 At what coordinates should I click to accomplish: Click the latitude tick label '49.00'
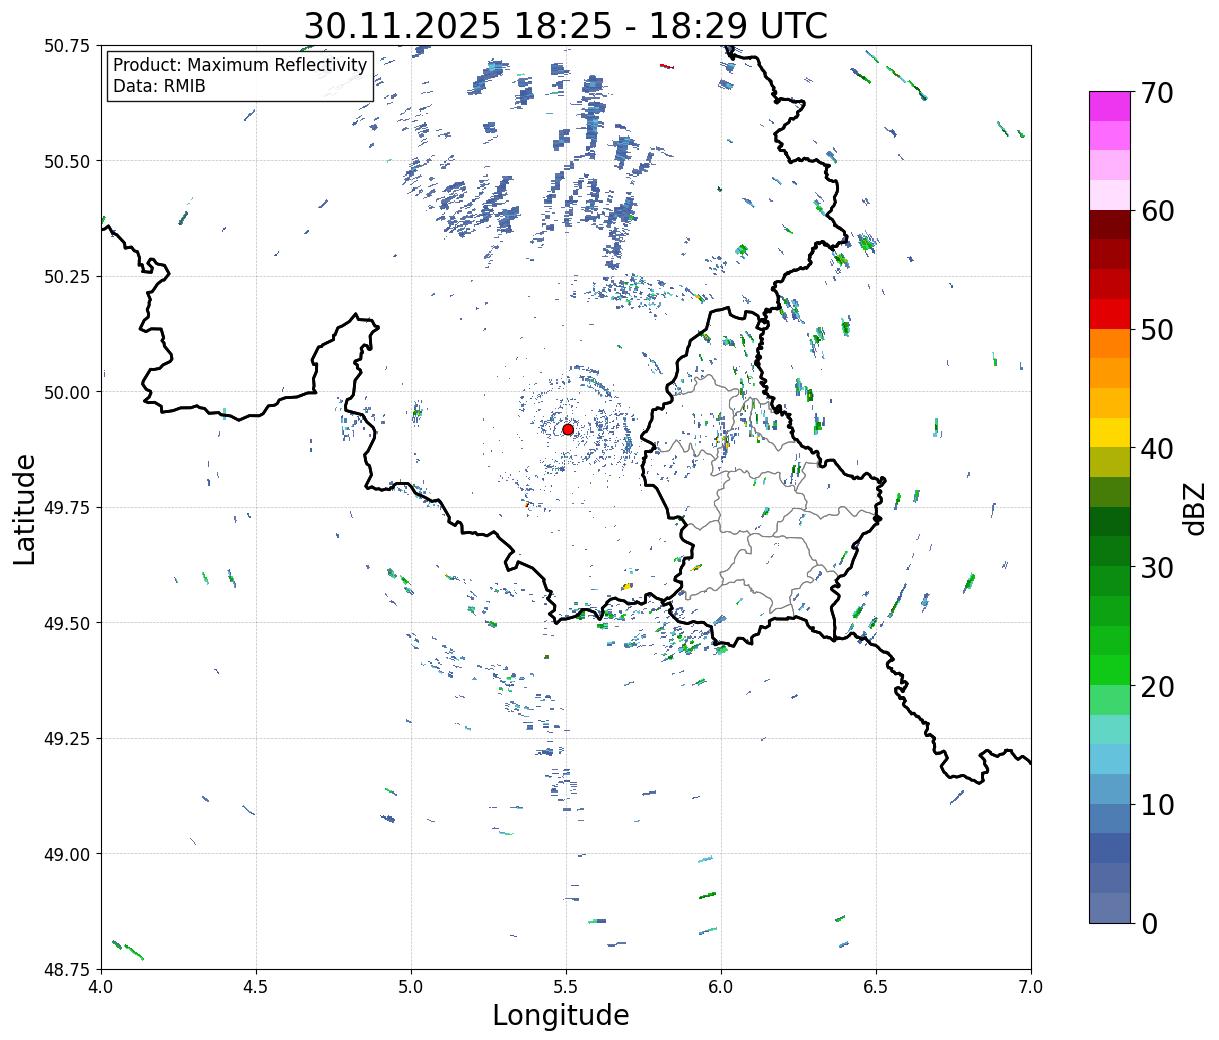(67, 854)
